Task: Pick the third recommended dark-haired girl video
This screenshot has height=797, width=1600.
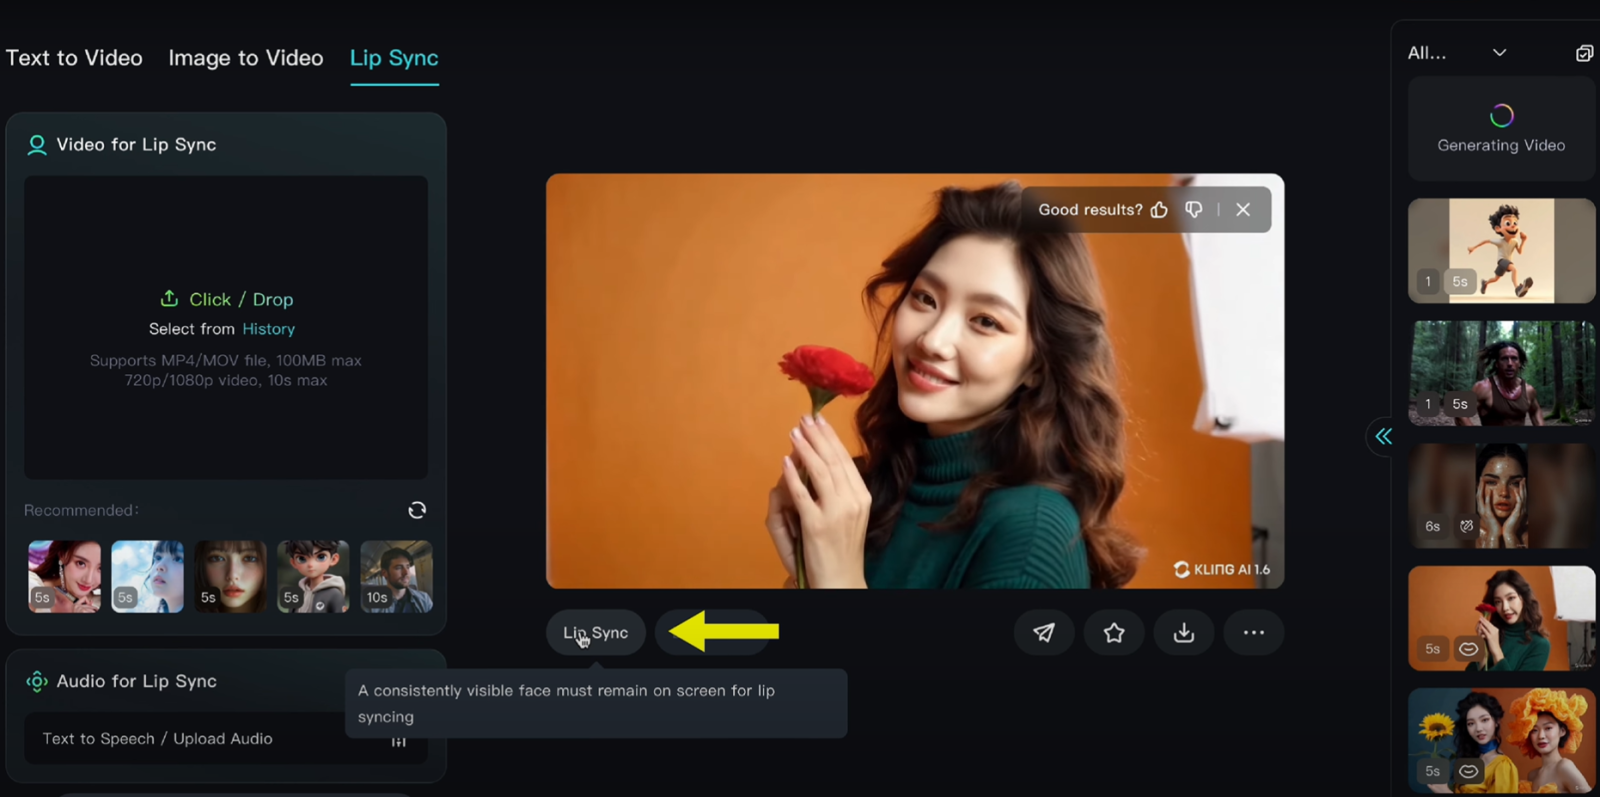Action: point(231,576)
